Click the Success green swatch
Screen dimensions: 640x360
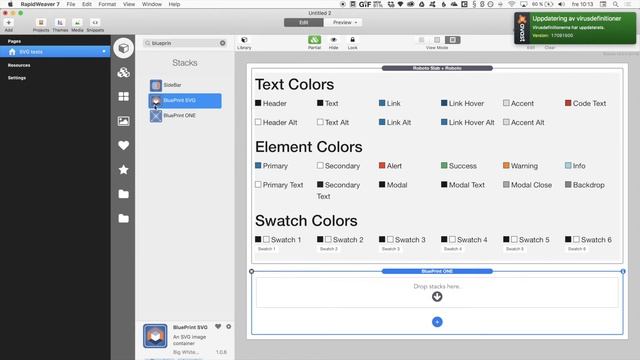click(x=444, y=166)
